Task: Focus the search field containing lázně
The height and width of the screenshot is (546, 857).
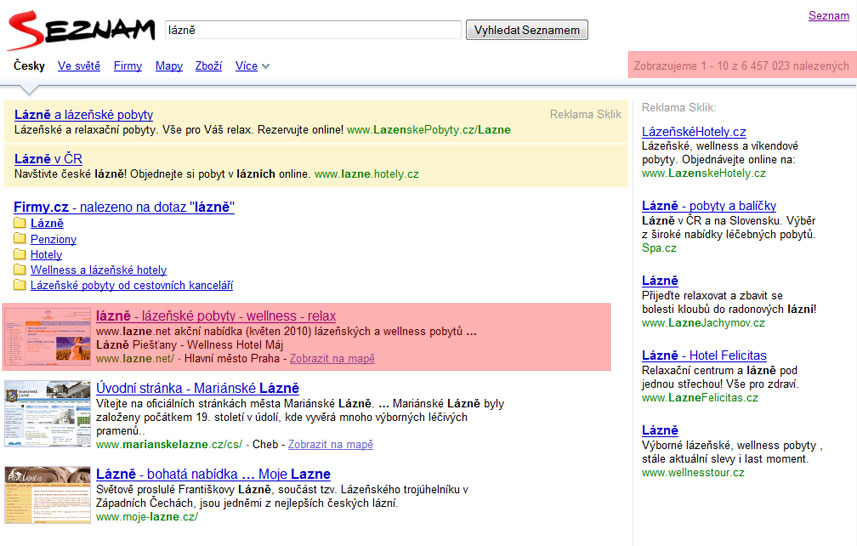Action: 313,30
